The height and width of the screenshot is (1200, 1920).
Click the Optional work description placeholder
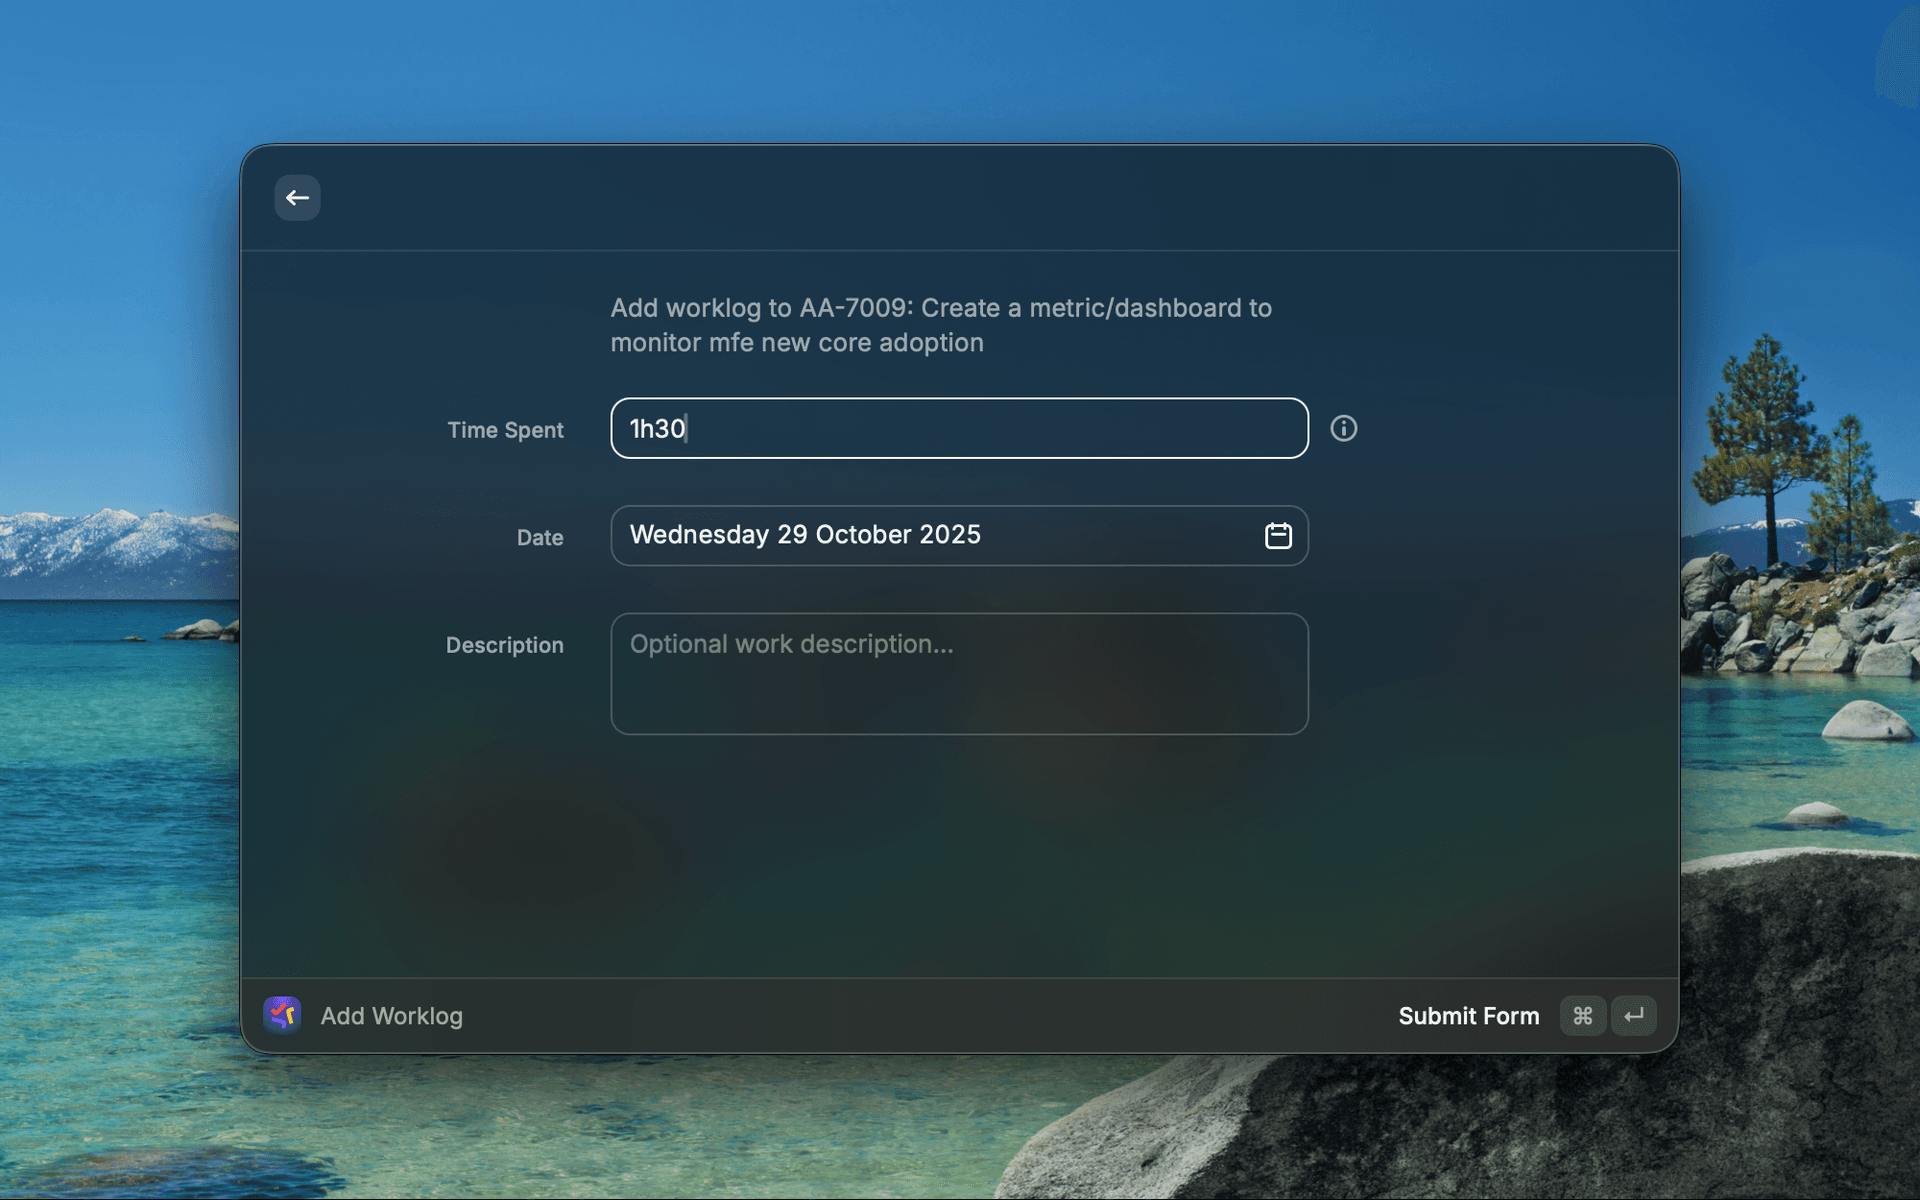pyautogui.click(x=790, y=644)
